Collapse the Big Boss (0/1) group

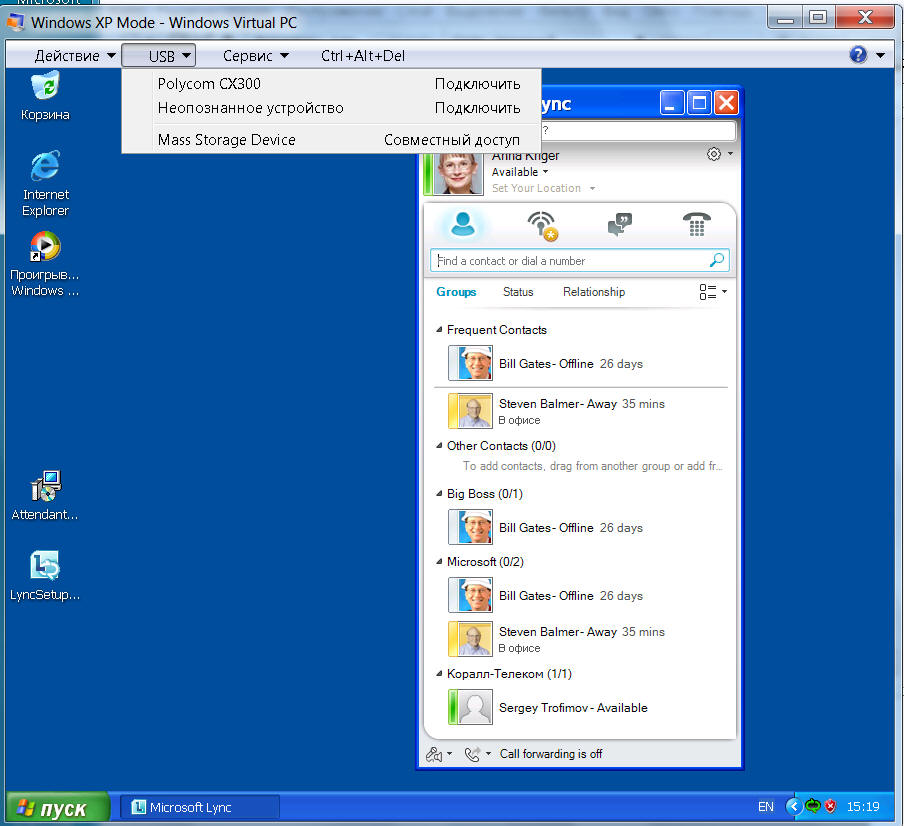pos(439,493)
